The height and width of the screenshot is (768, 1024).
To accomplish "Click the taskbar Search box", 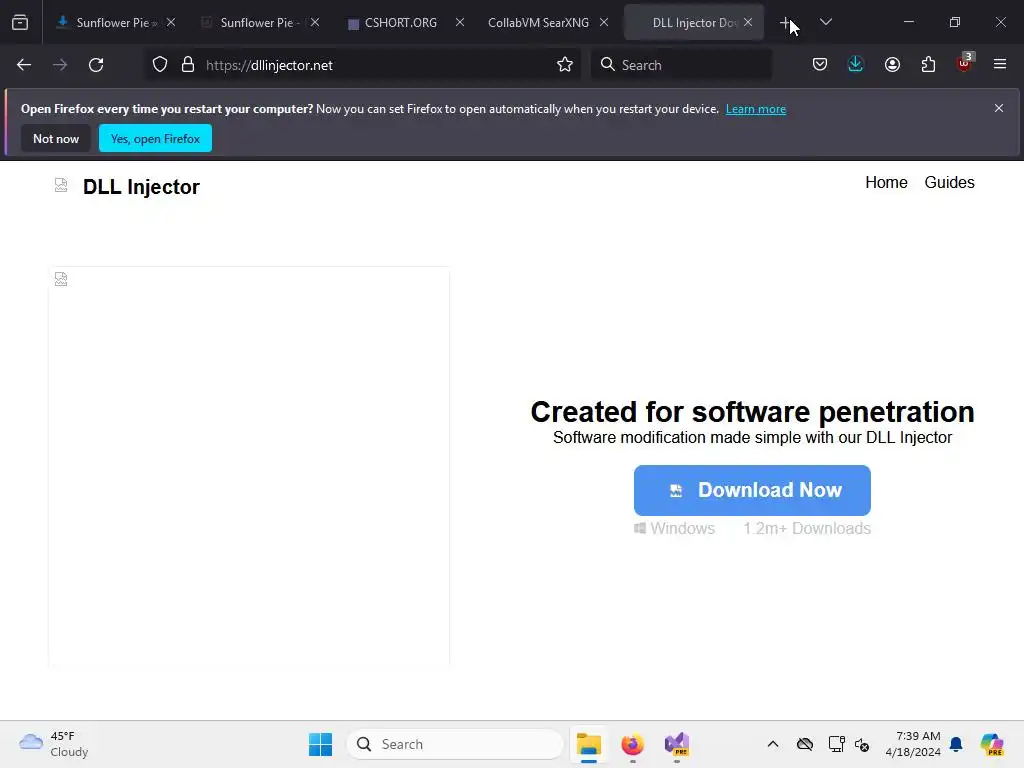I will (455, 744).
